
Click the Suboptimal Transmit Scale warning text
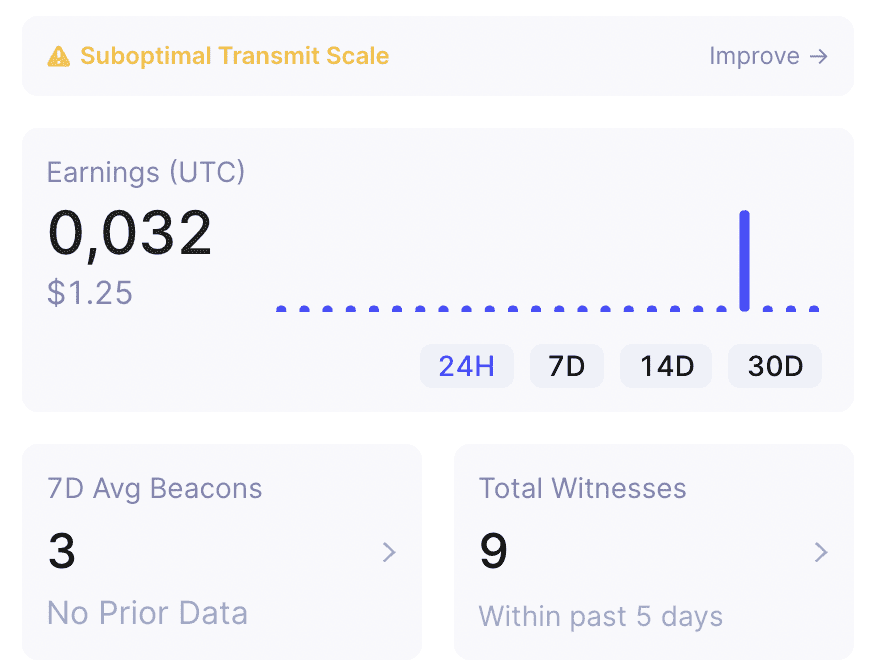235,56
